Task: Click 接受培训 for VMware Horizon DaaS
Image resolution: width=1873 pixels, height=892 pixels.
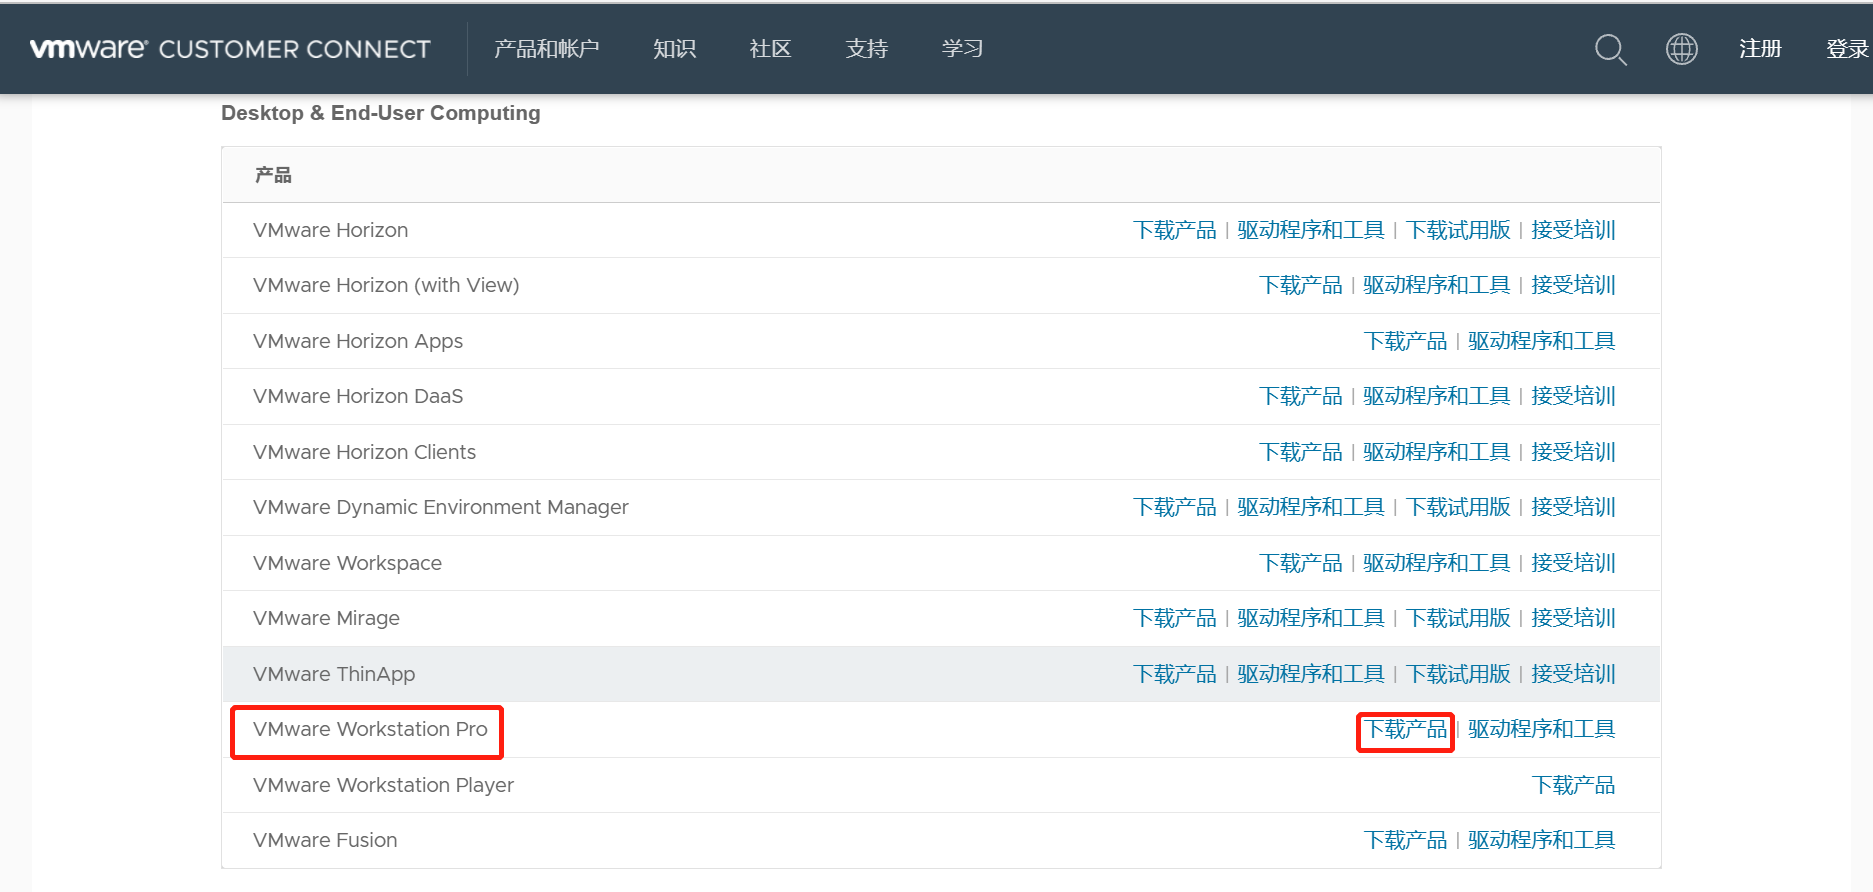Action: (1573, 396)
